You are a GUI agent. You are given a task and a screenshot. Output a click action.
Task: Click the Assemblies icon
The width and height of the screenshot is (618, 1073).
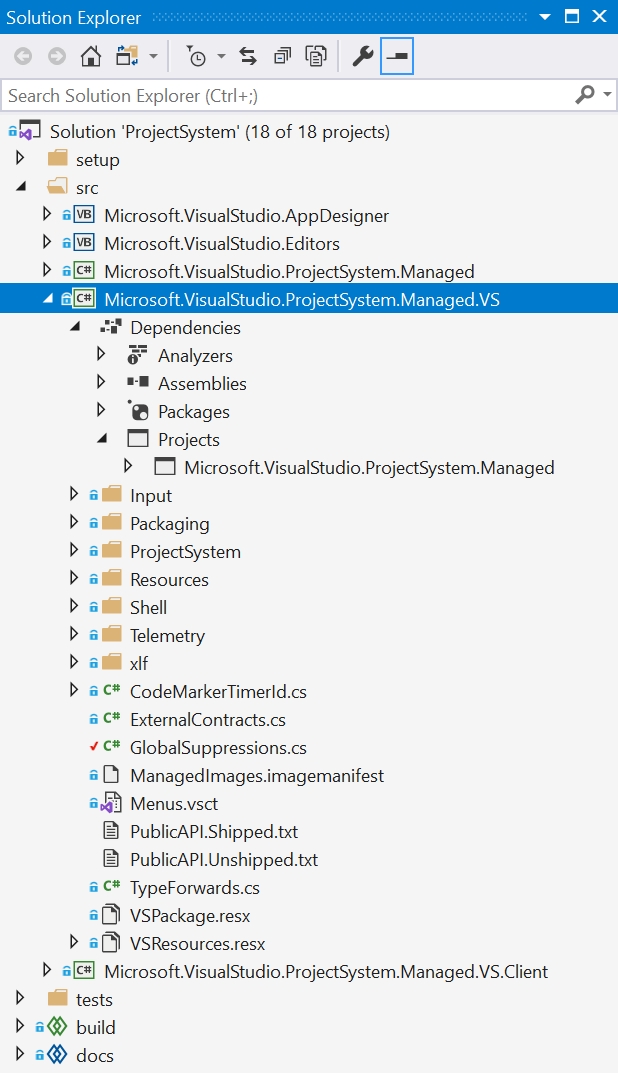(x=138, y=383)
